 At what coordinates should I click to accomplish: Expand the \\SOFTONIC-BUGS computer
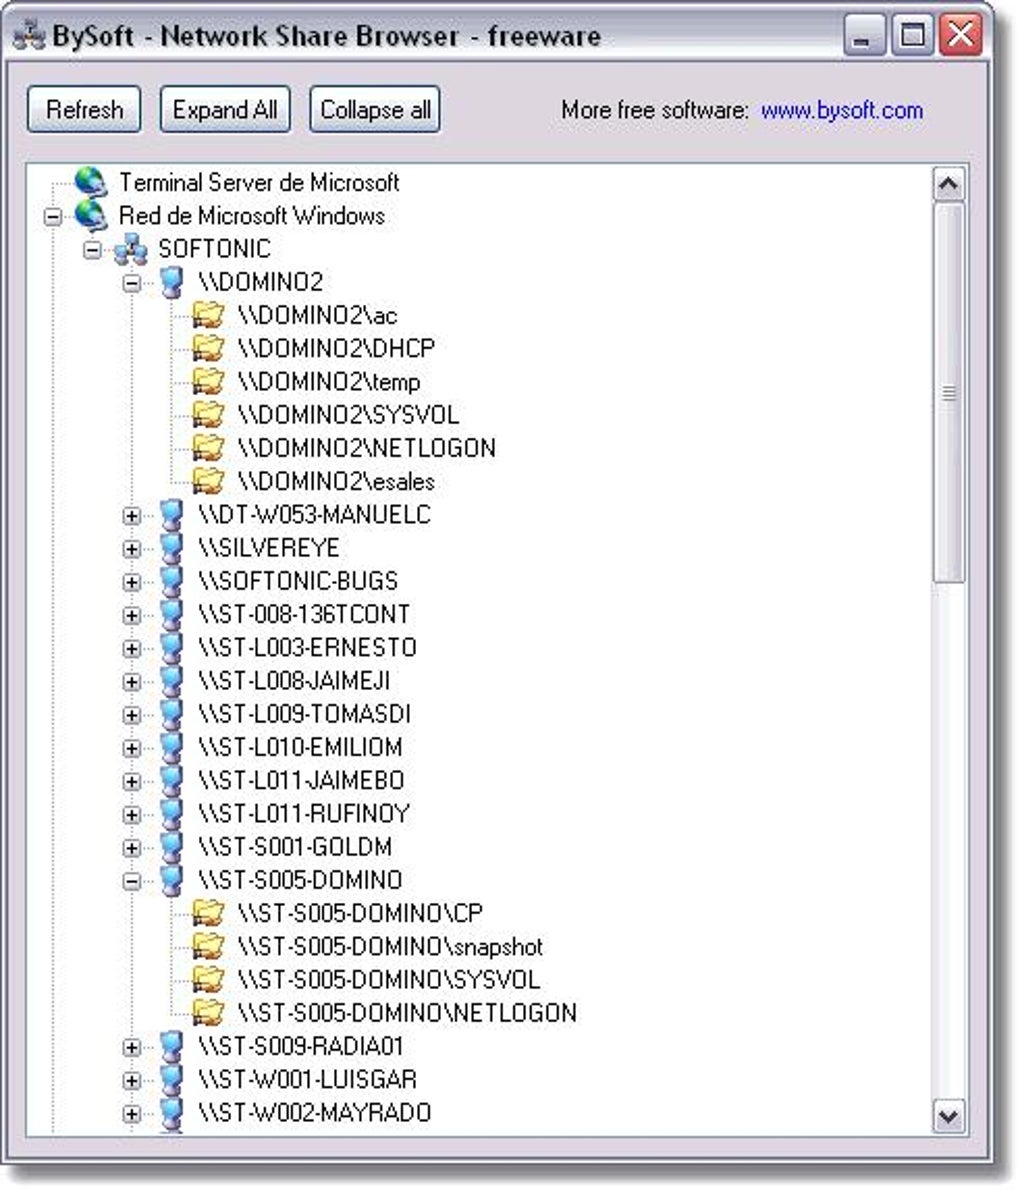133,581
